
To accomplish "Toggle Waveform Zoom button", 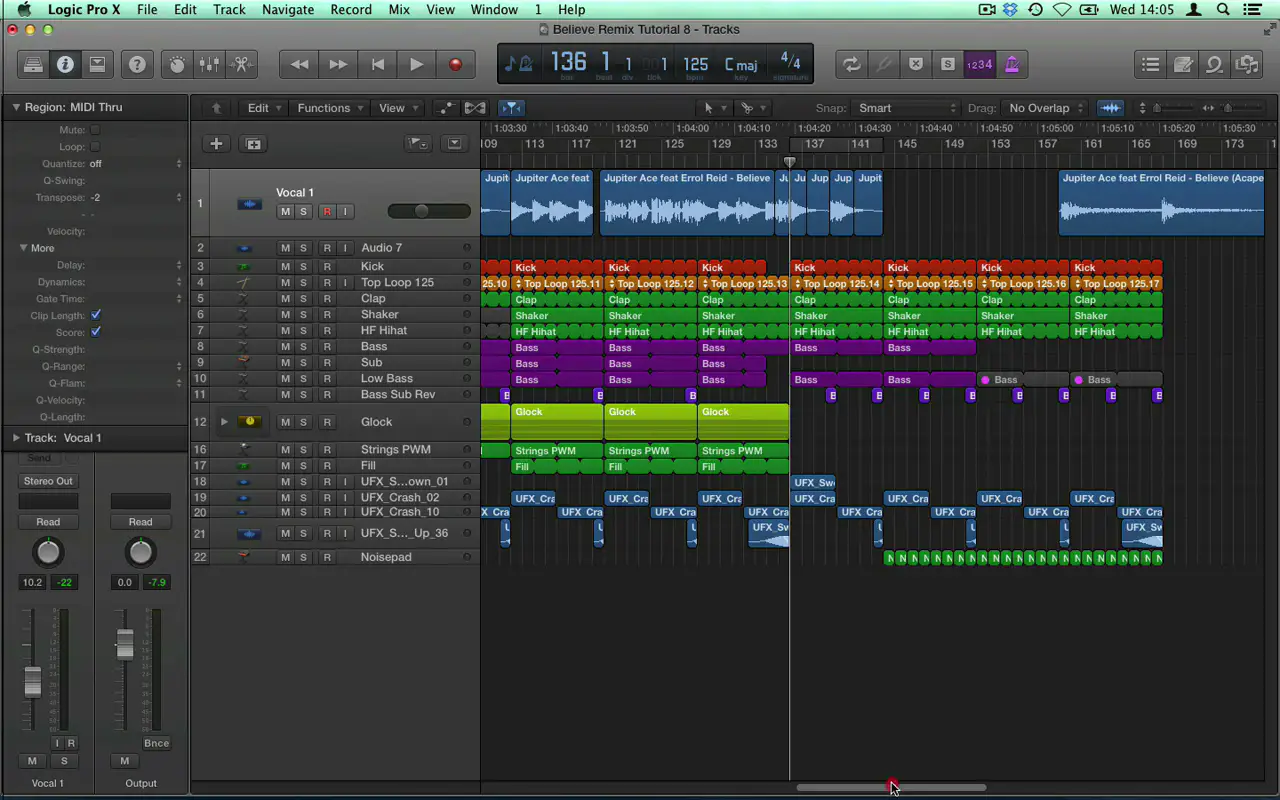I will click(x=1110, y=108).
